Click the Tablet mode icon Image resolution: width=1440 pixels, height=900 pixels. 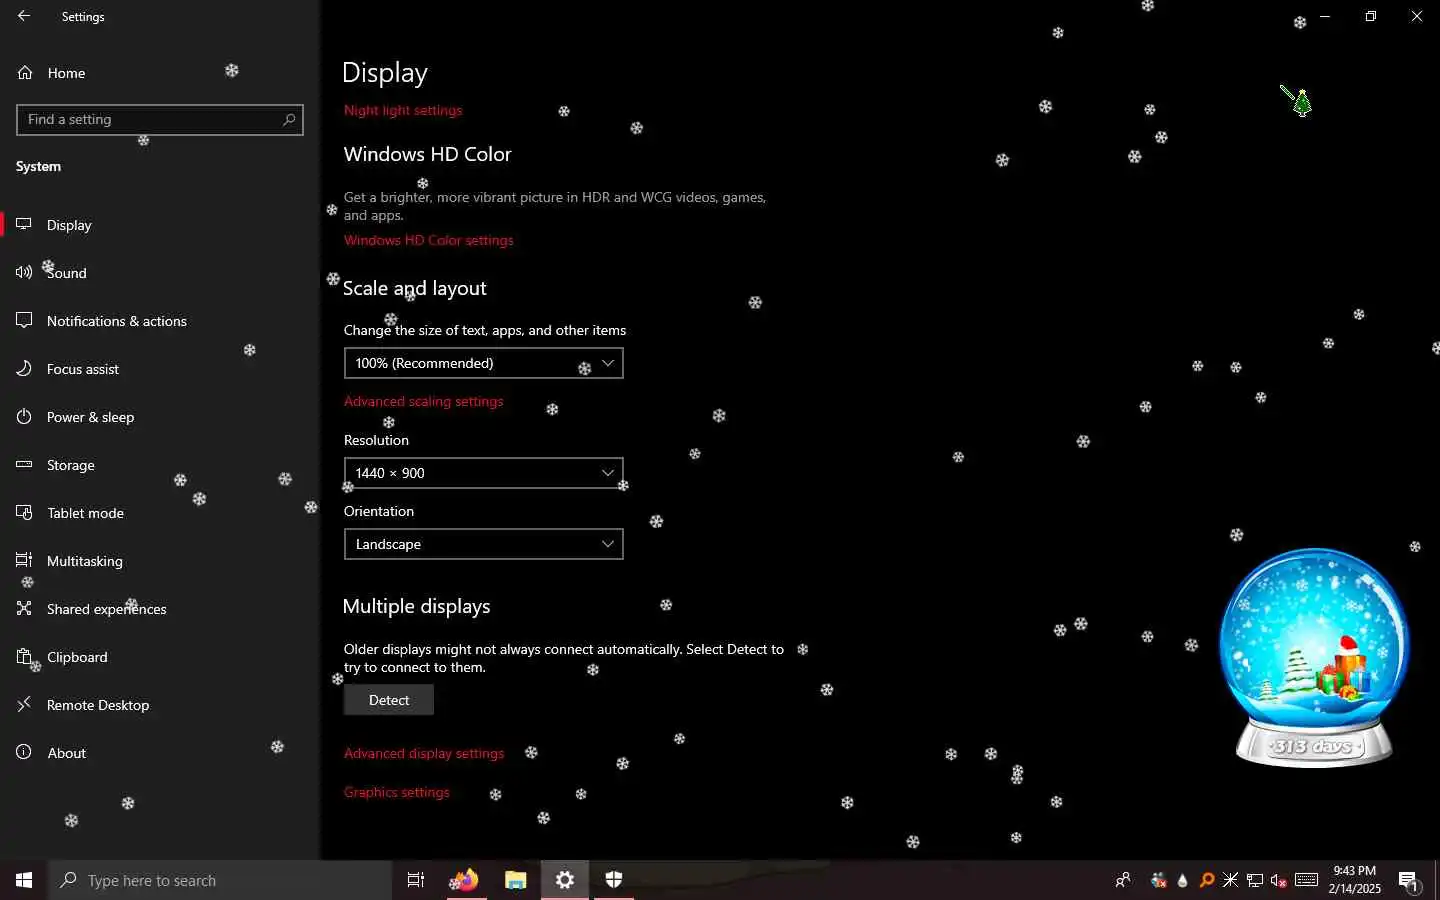(24, 513)
